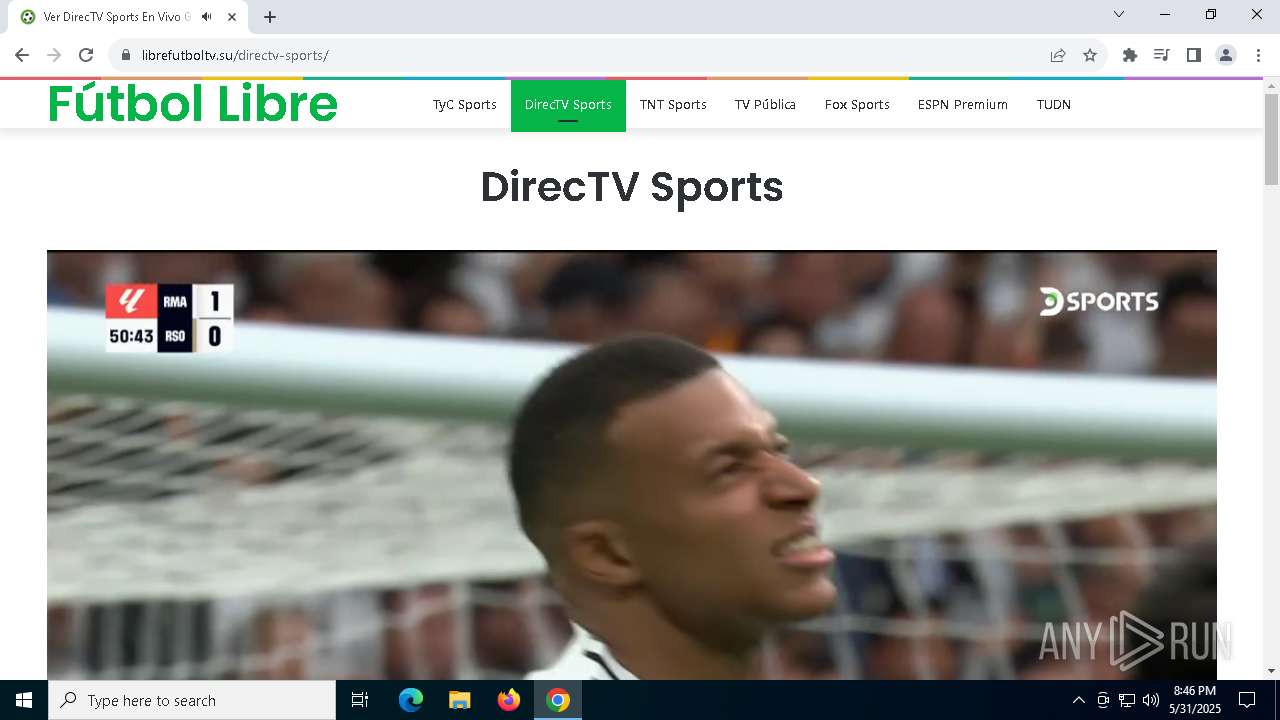Show hidden system tray icons
This screenshot has height=720, width=1280.
point(1078,700)
